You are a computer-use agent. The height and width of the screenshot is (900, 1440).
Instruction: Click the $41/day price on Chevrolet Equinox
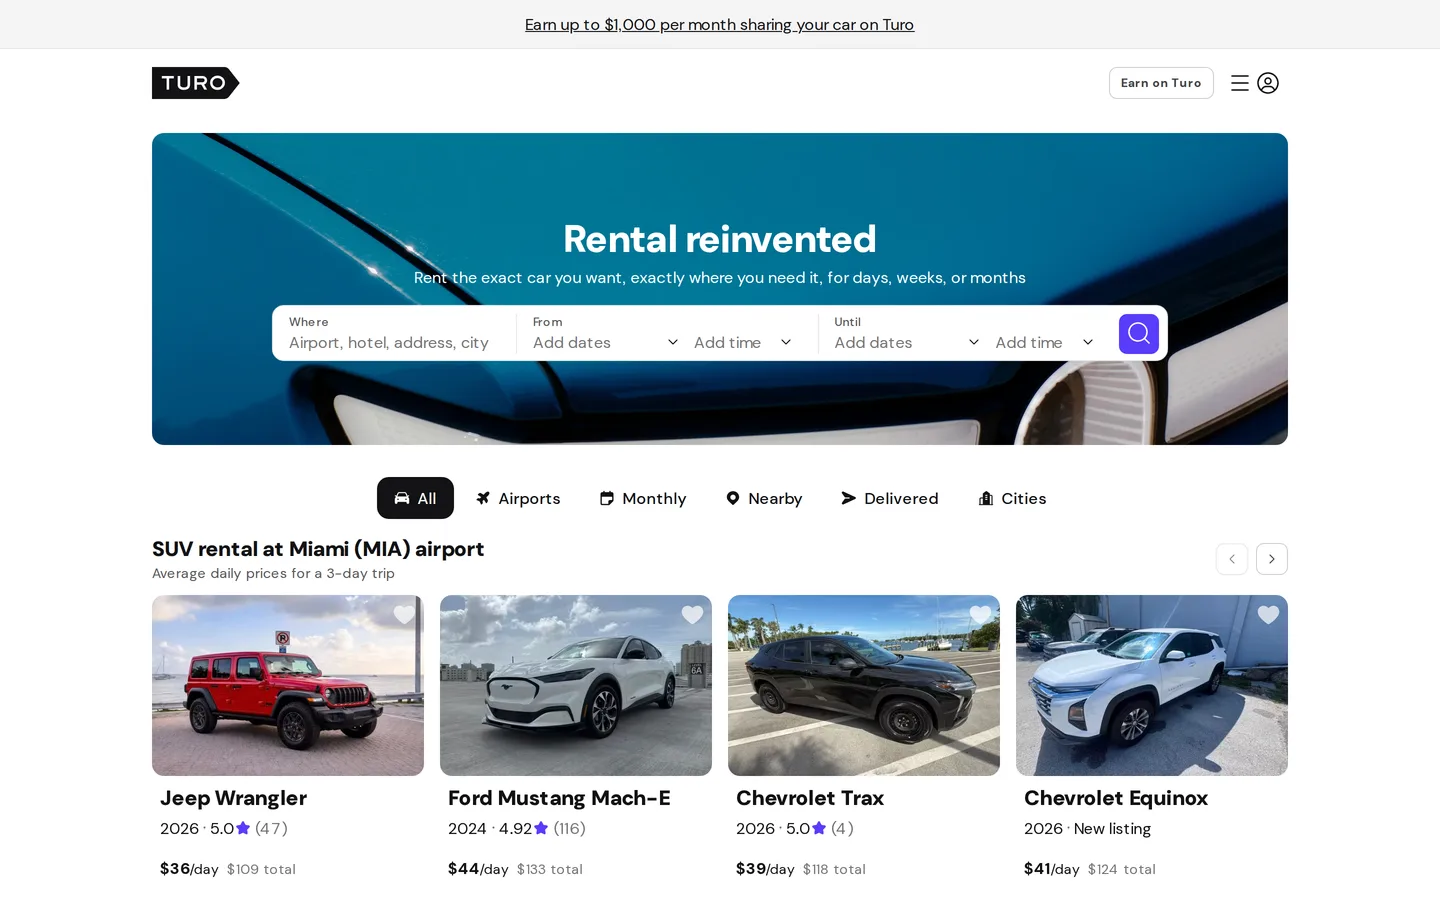pos(1052,869)
